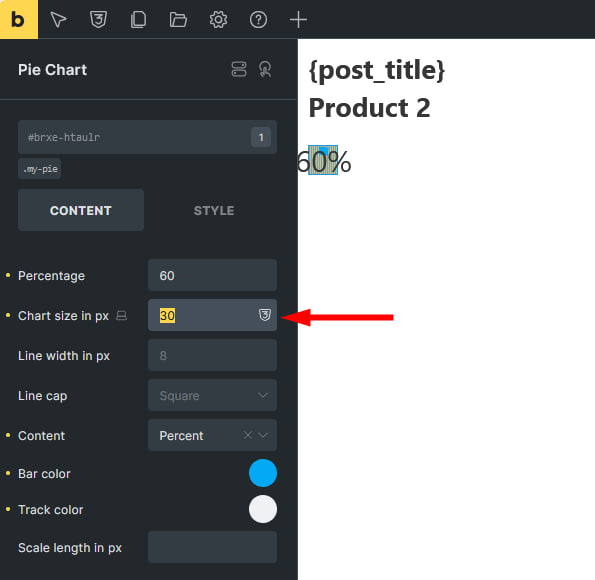This screenshot has height=580, width=595.
Task: Open the templates folder icon
Action: coord(178,20)
